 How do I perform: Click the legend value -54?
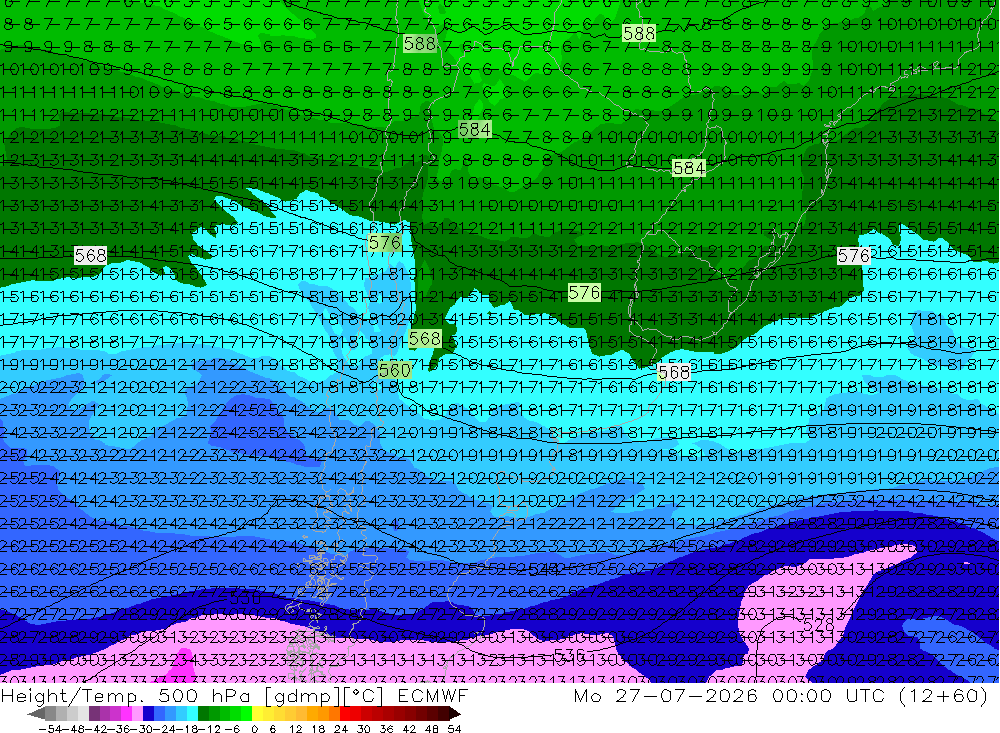pos(50,729)
